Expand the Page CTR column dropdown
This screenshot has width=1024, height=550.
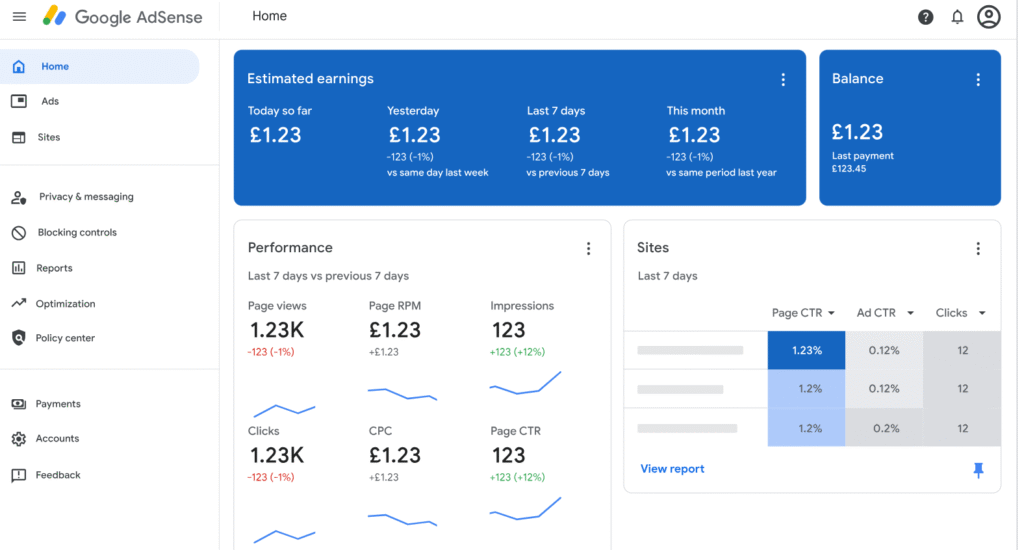tap(831, 314)
